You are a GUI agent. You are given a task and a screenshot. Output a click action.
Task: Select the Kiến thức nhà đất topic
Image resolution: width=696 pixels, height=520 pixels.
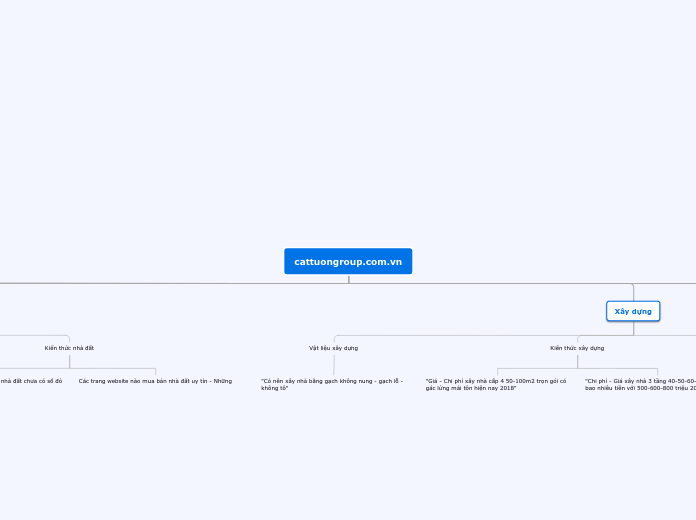(x=69, y=348)
